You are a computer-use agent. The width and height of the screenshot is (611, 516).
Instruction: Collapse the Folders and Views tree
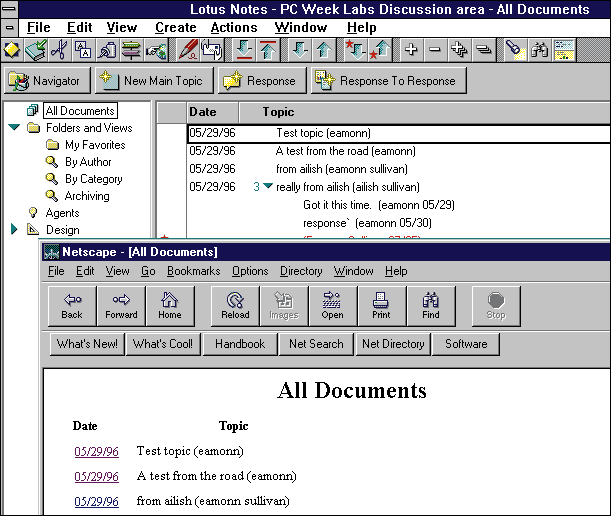point(14,127)
